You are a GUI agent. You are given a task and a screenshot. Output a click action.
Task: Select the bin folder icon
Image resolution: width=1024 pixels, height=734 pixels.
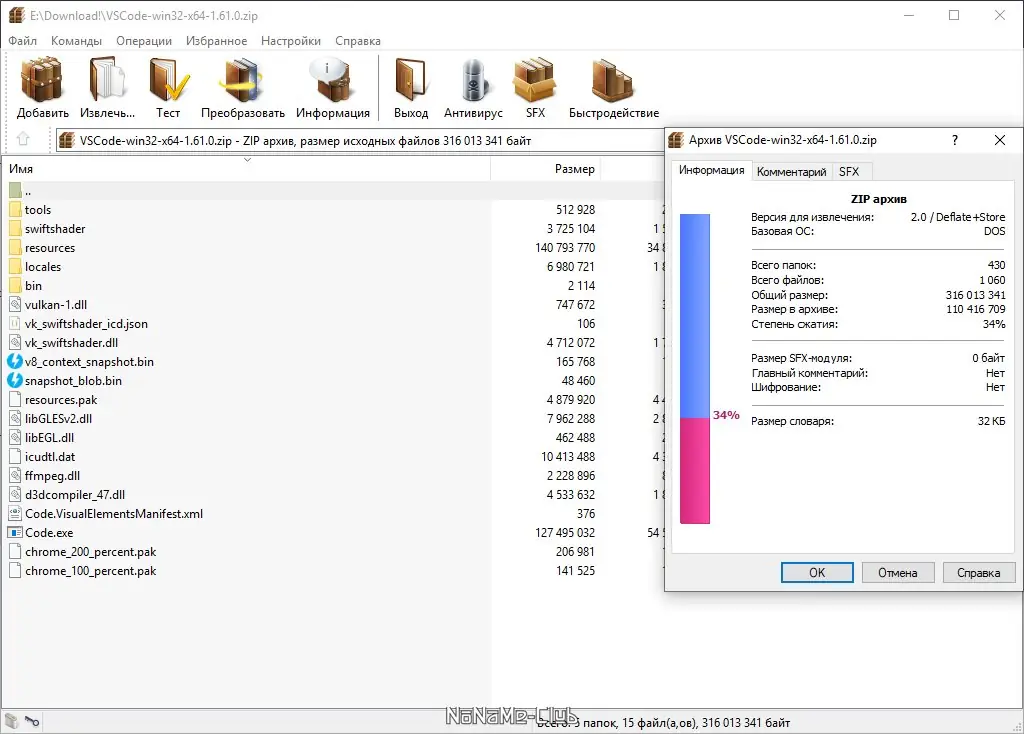click(16, 285)
